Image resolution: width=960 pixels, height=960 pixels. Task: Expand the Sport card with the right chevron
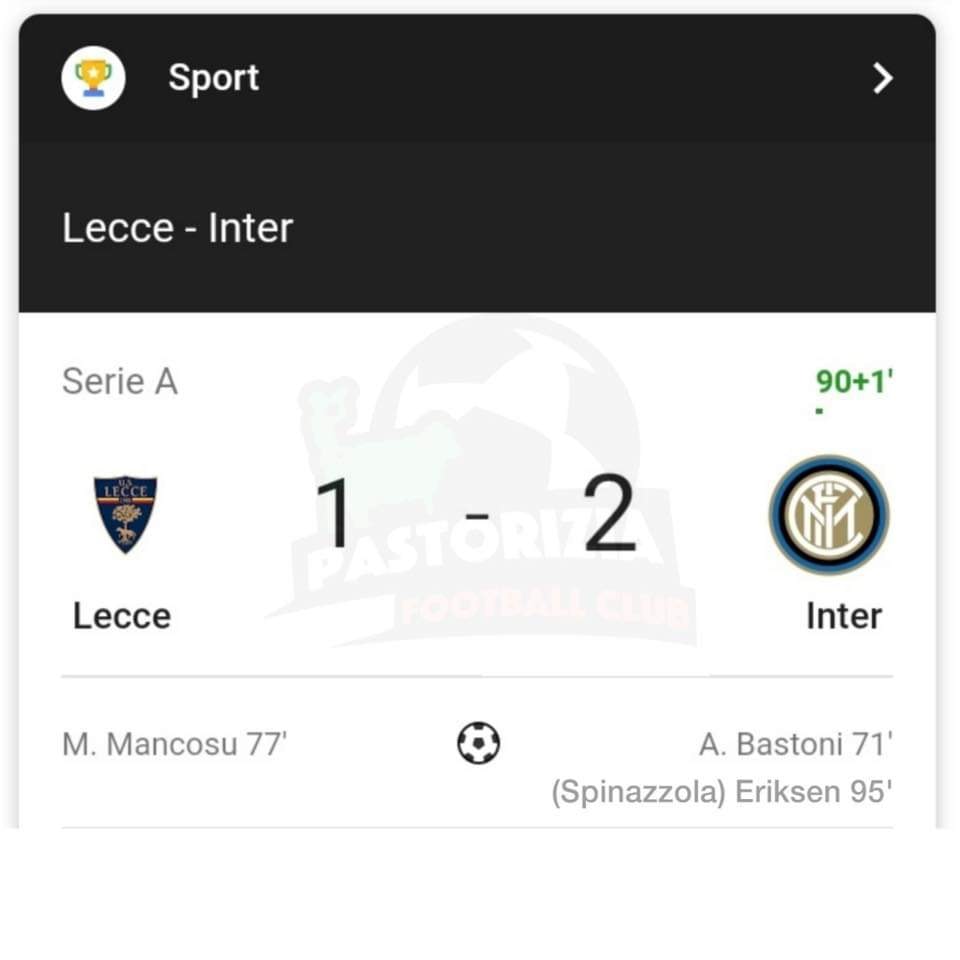(x=882, y=78)
